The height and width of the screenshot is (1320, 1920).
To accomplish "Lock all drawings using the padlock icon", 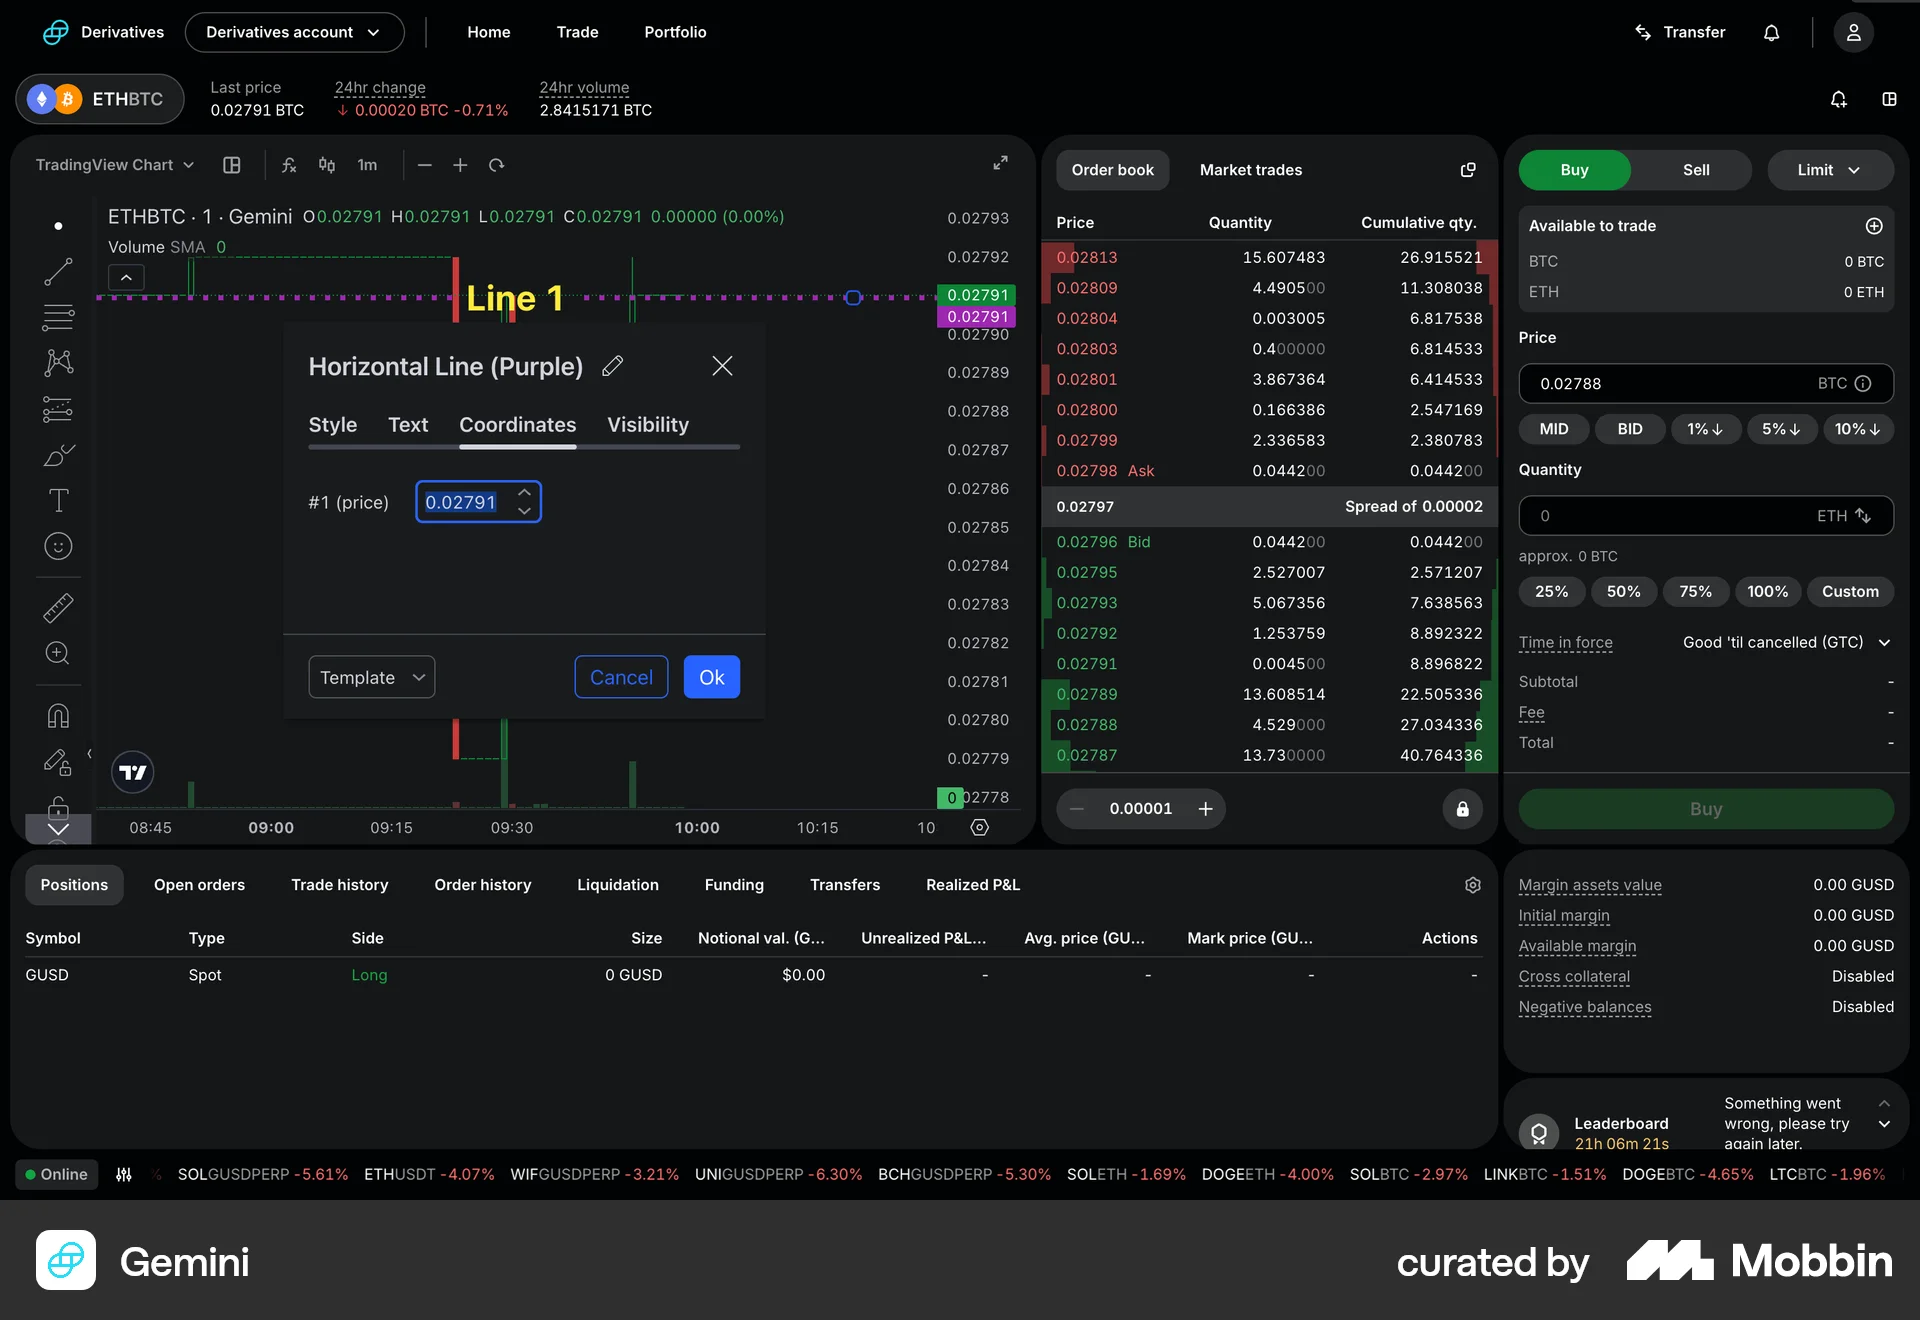I will pyautogui.click(x=58, y=809).
